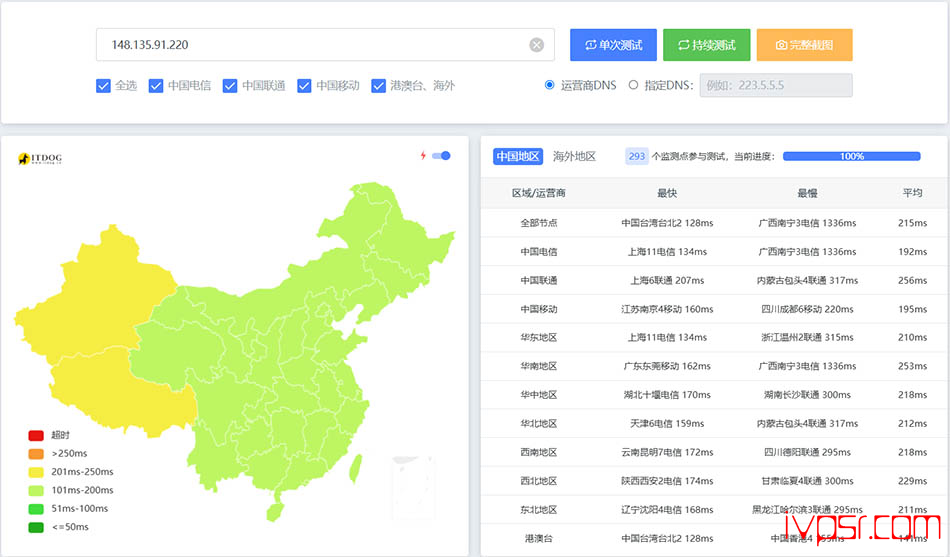Select the 华东地区 row label
Viewport: 950px width, 557px height.
point(539,338)
